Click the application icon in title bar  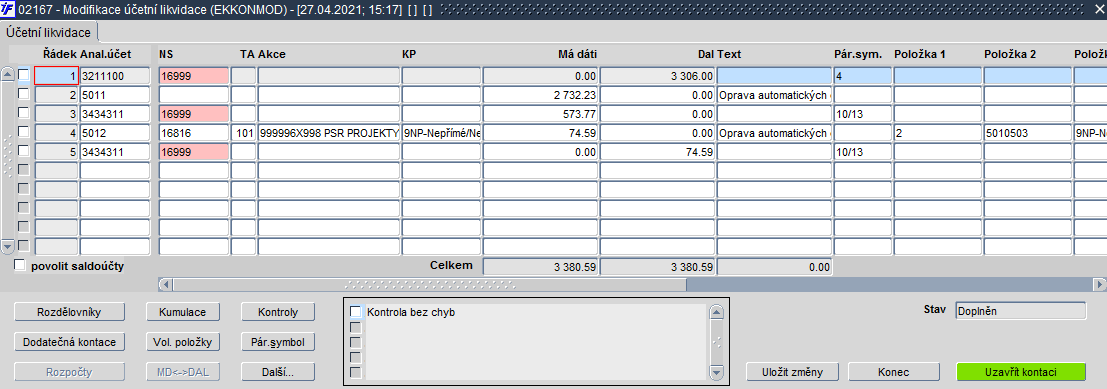coord(8,11)
